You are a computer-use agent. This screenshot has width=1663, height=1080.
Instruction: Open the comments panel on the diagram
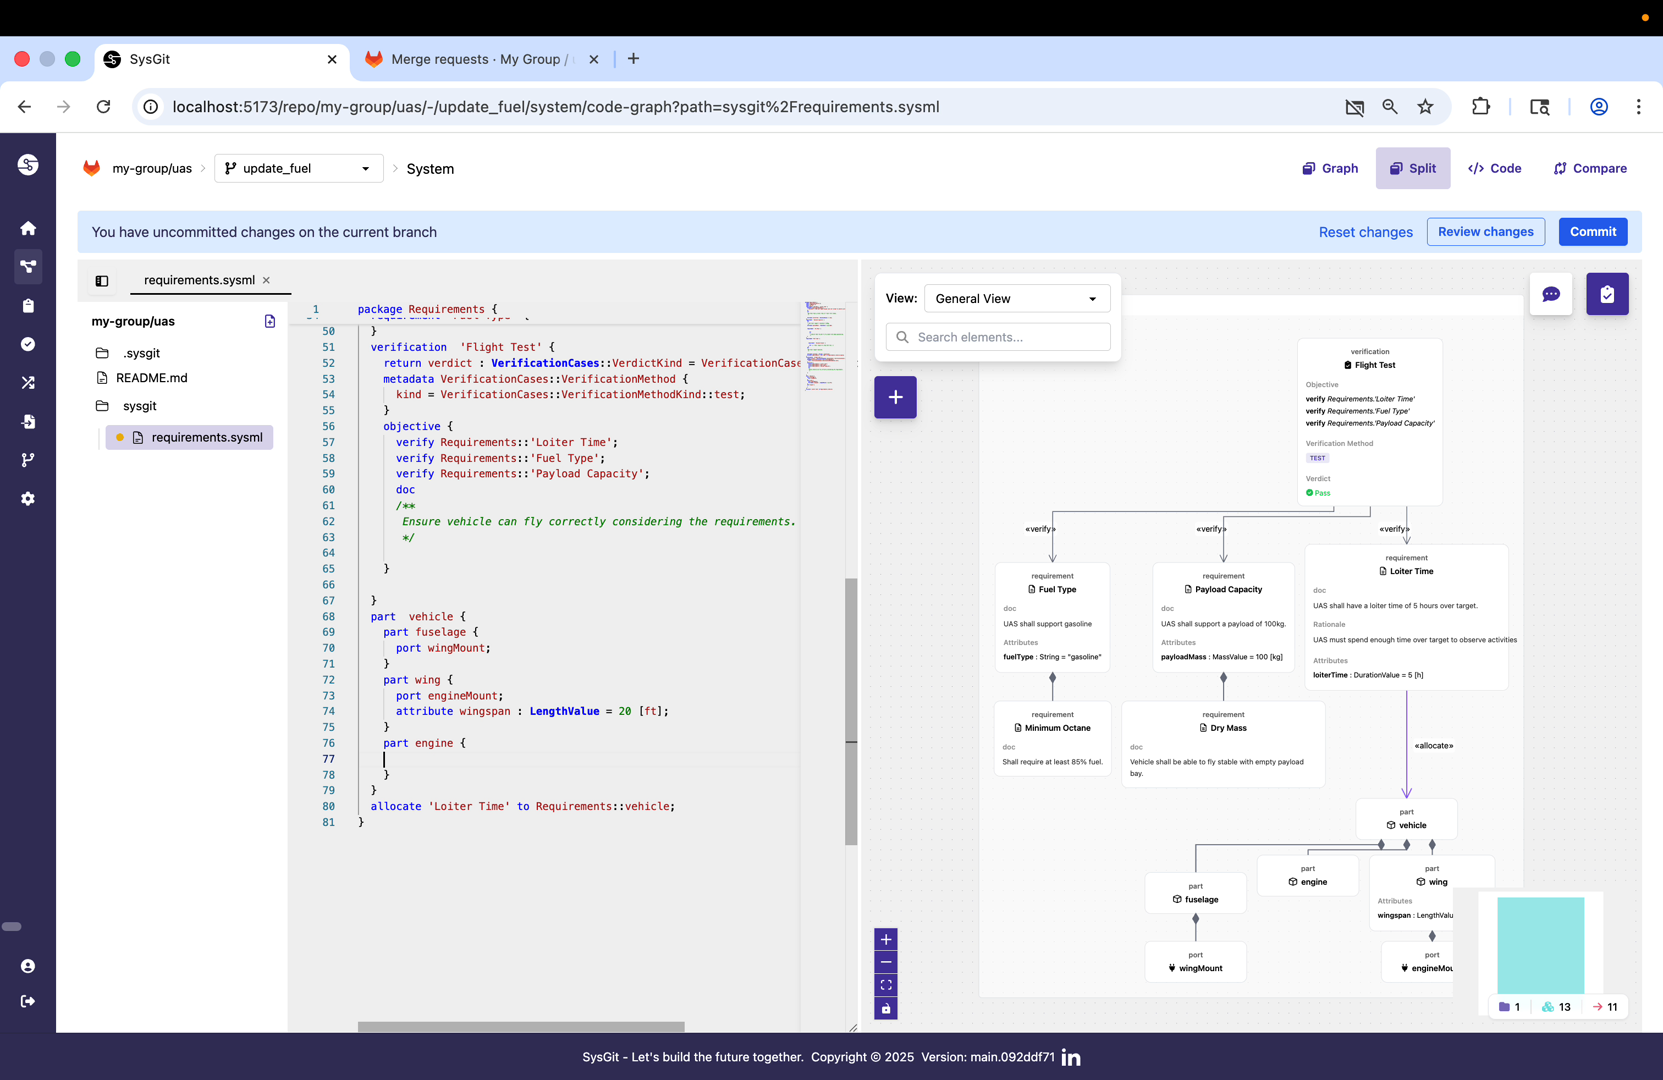click(x=1551, y=293)
